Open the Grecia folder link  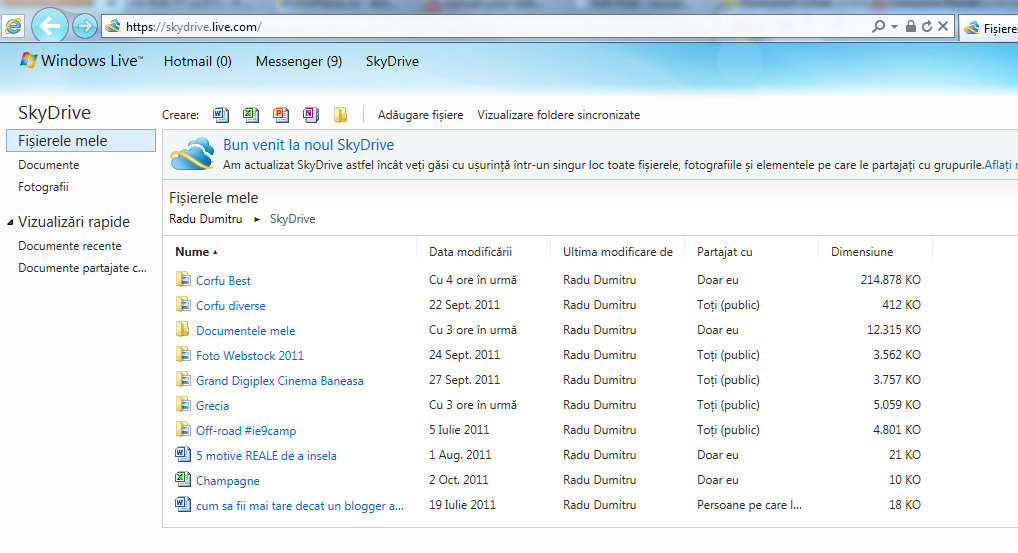pyautogui.click(x=212, y=406)
